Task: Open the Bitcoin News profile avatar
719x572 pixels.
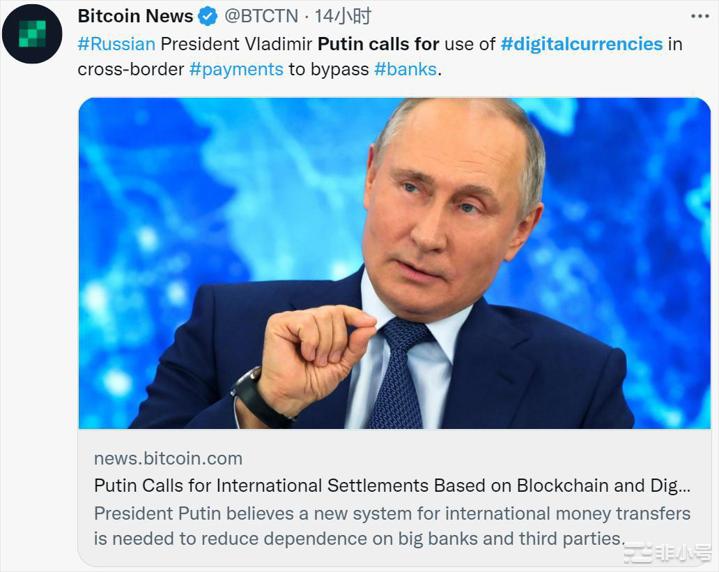Action: click(x=32, y=34)
